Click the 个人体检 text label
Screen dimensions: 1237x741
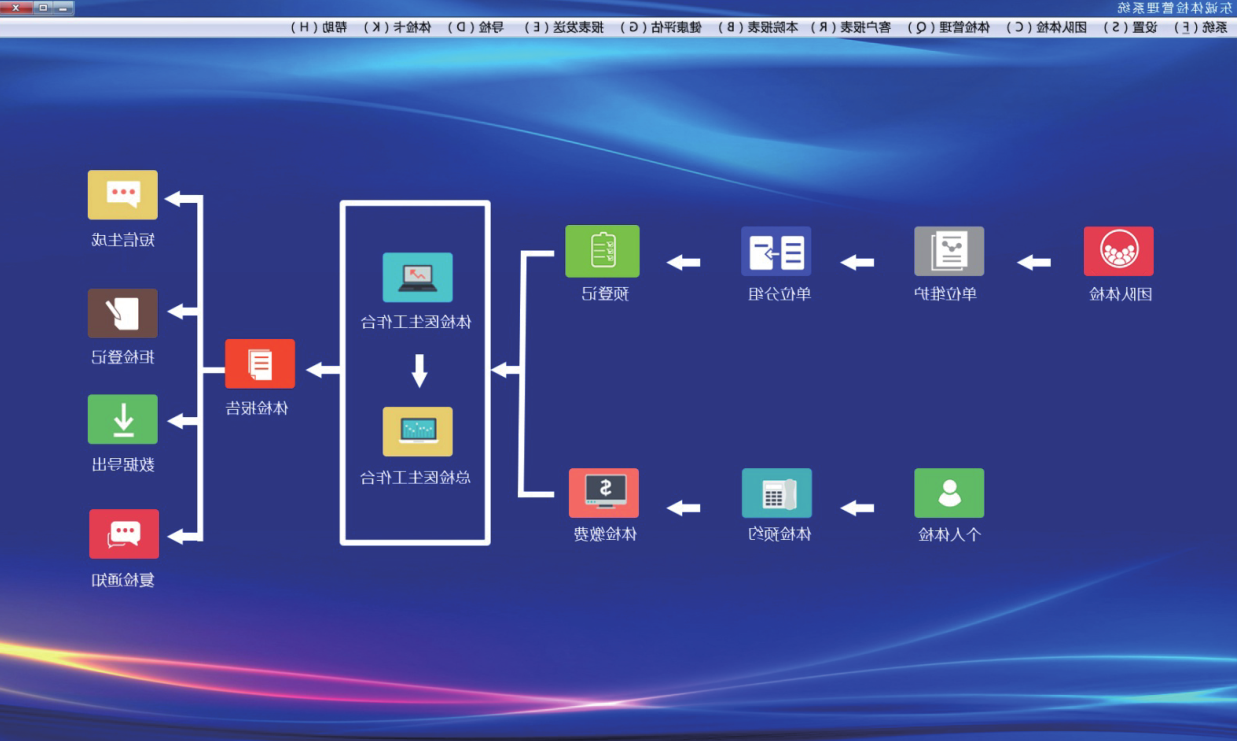pyautogui.click(x=950, y=534)
